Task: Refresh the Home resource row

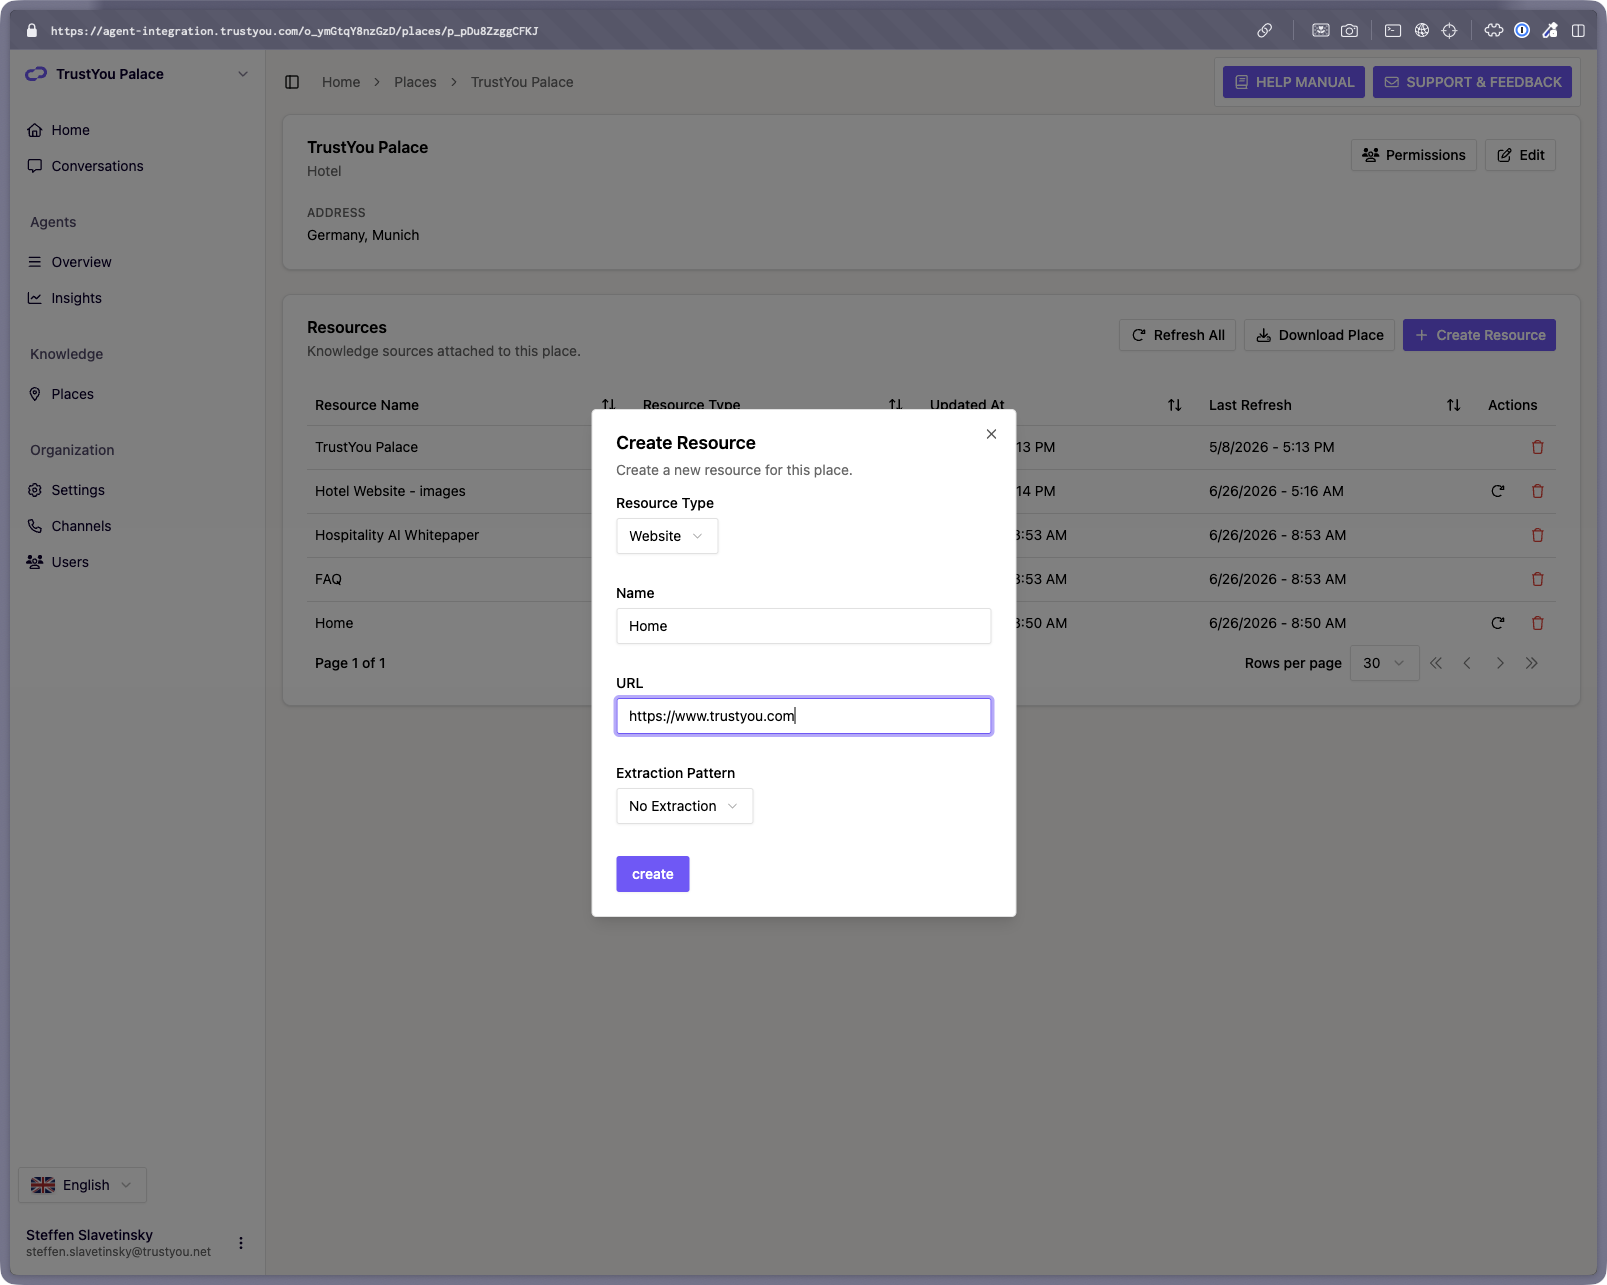Action: pyautogui.click(x=1498, y=623)
